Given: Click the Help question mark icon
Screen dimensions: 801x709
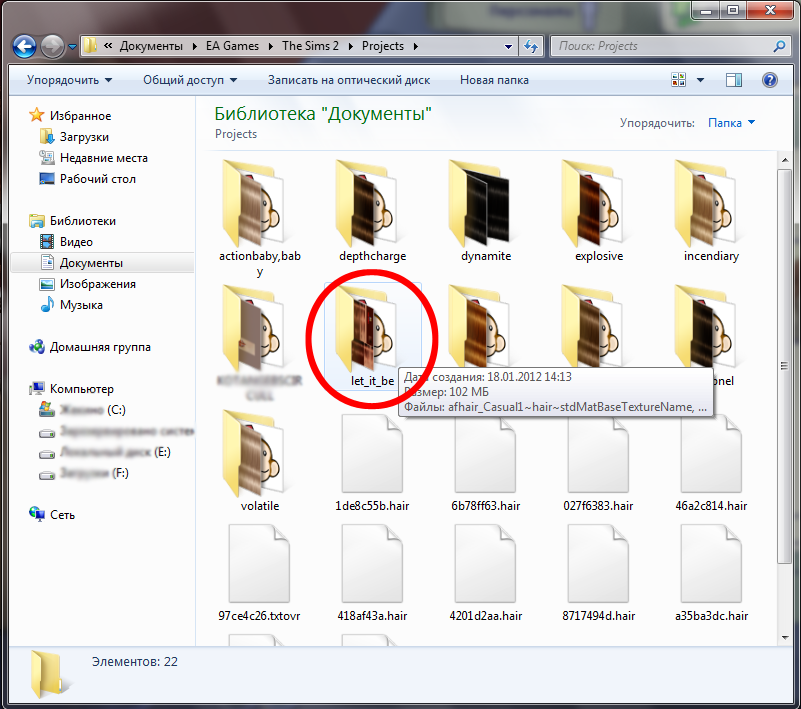Looking at the screenshot, I should [x=770, y=80].
